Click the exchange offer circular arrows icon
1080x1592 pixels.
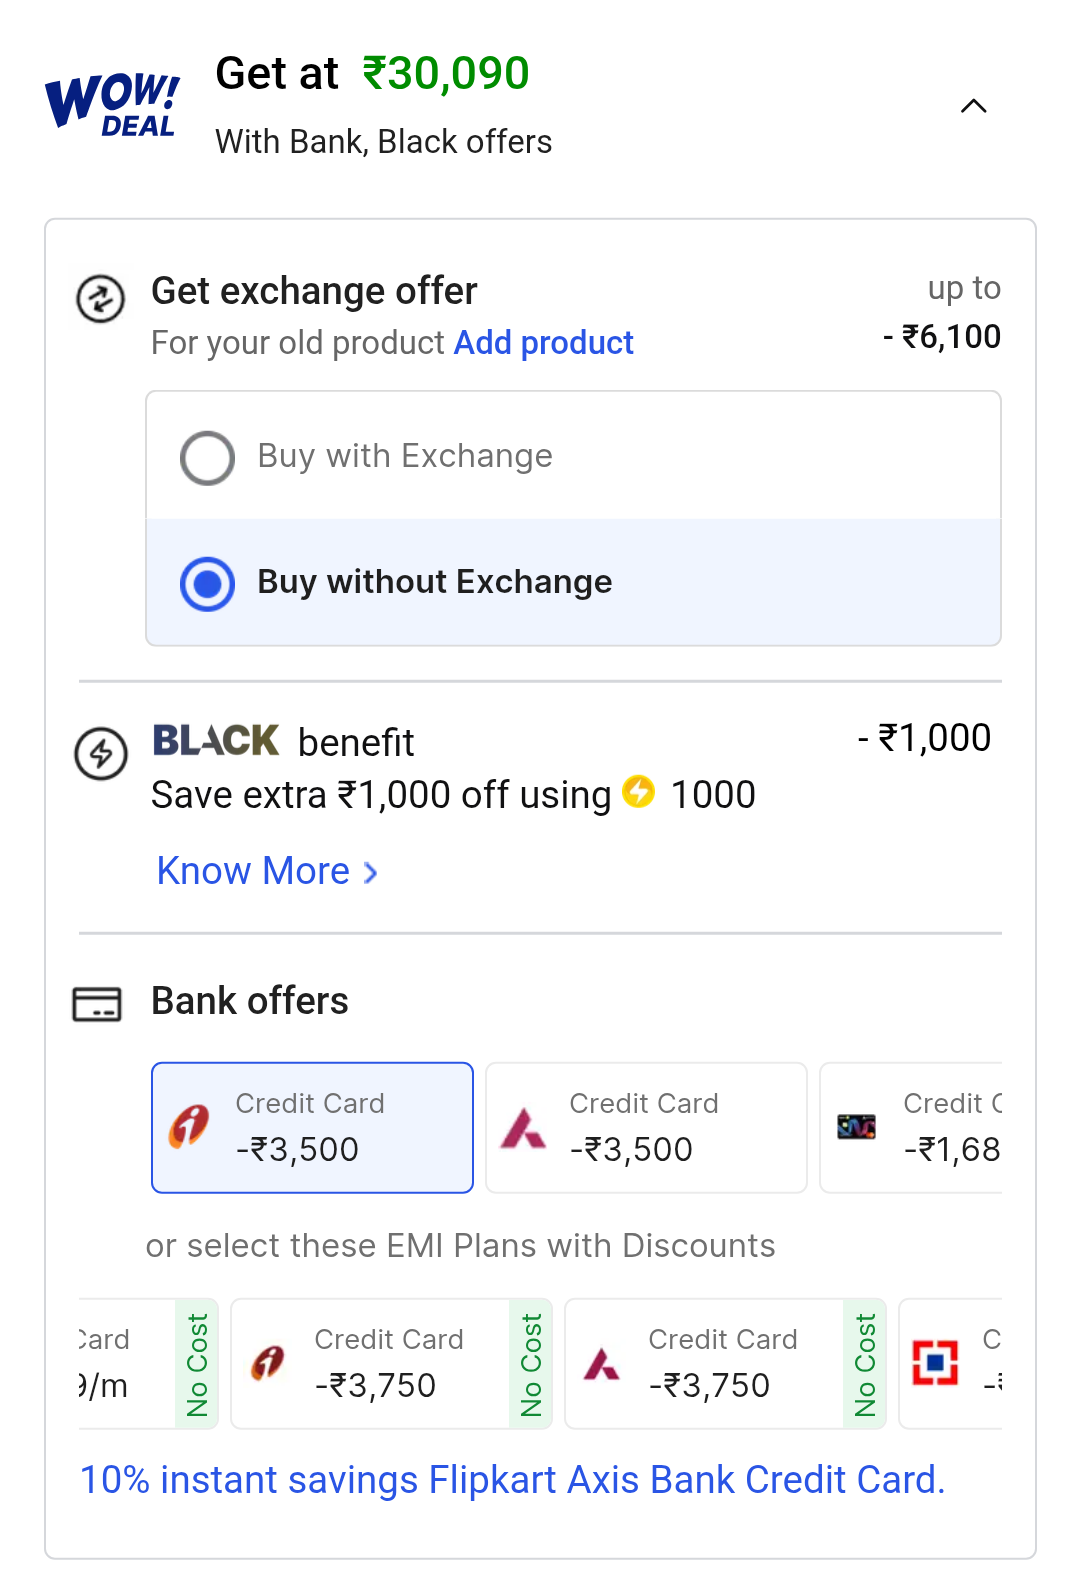pyautogui.click(x=101, y=298)
